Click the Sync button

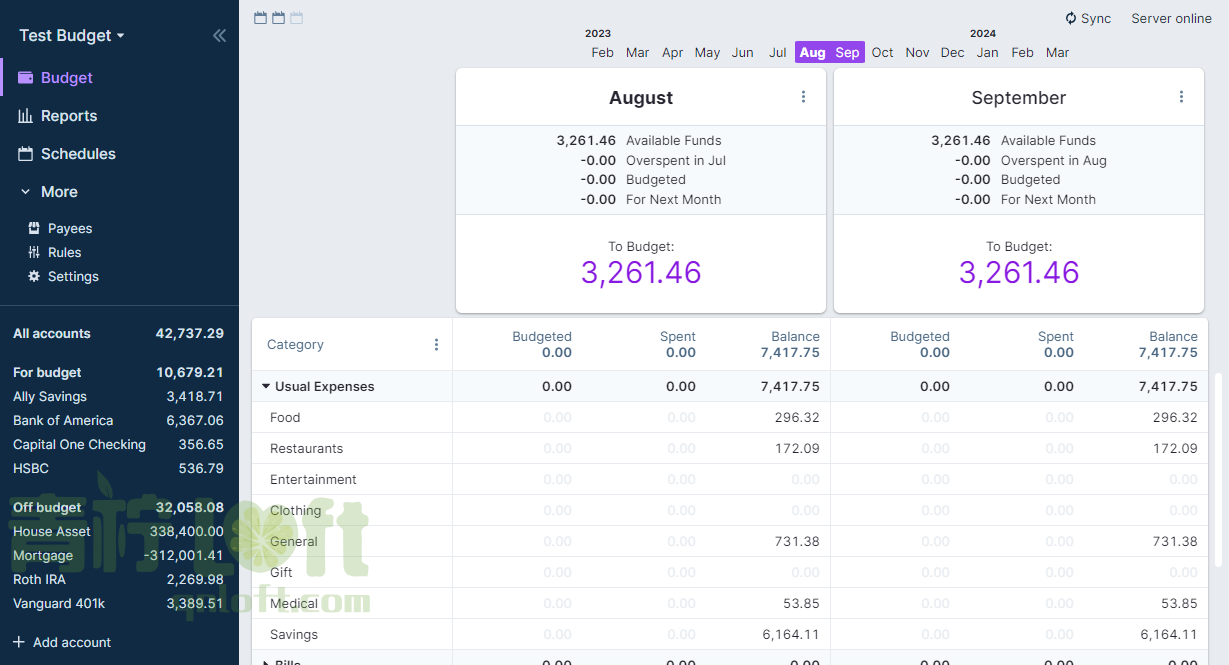(1088, 18)
